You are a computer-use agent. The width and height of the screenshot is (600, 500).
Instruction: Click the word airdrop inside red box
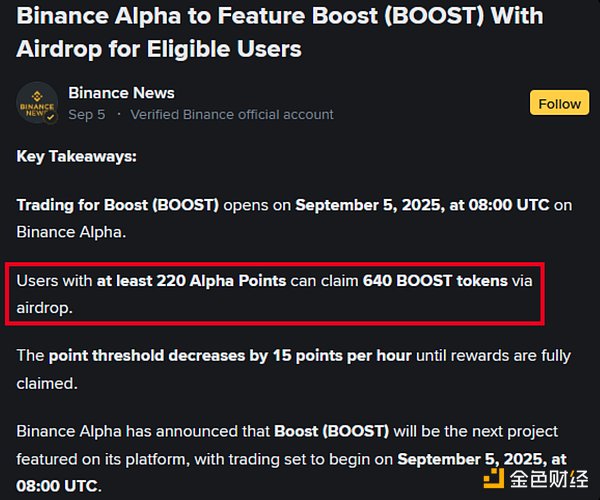click(44, 308)
